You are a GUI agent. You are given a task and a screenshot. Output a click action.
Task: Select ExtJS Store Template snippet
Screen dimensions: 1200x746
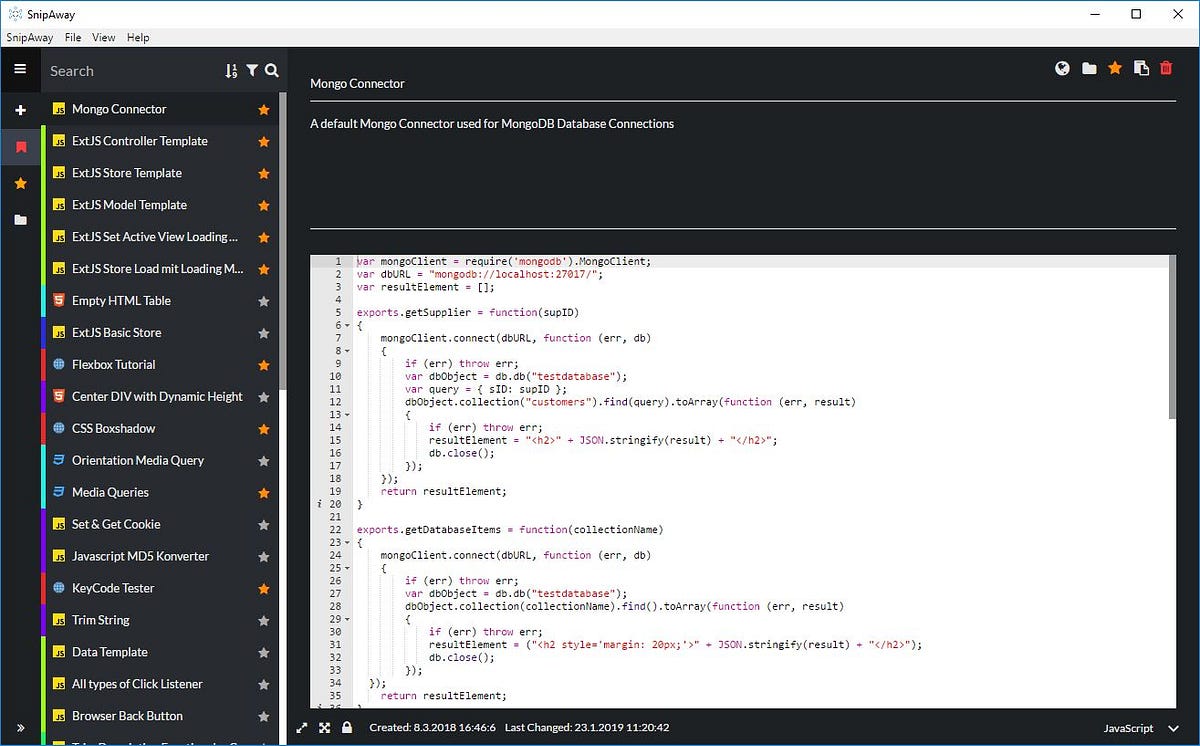161,173
